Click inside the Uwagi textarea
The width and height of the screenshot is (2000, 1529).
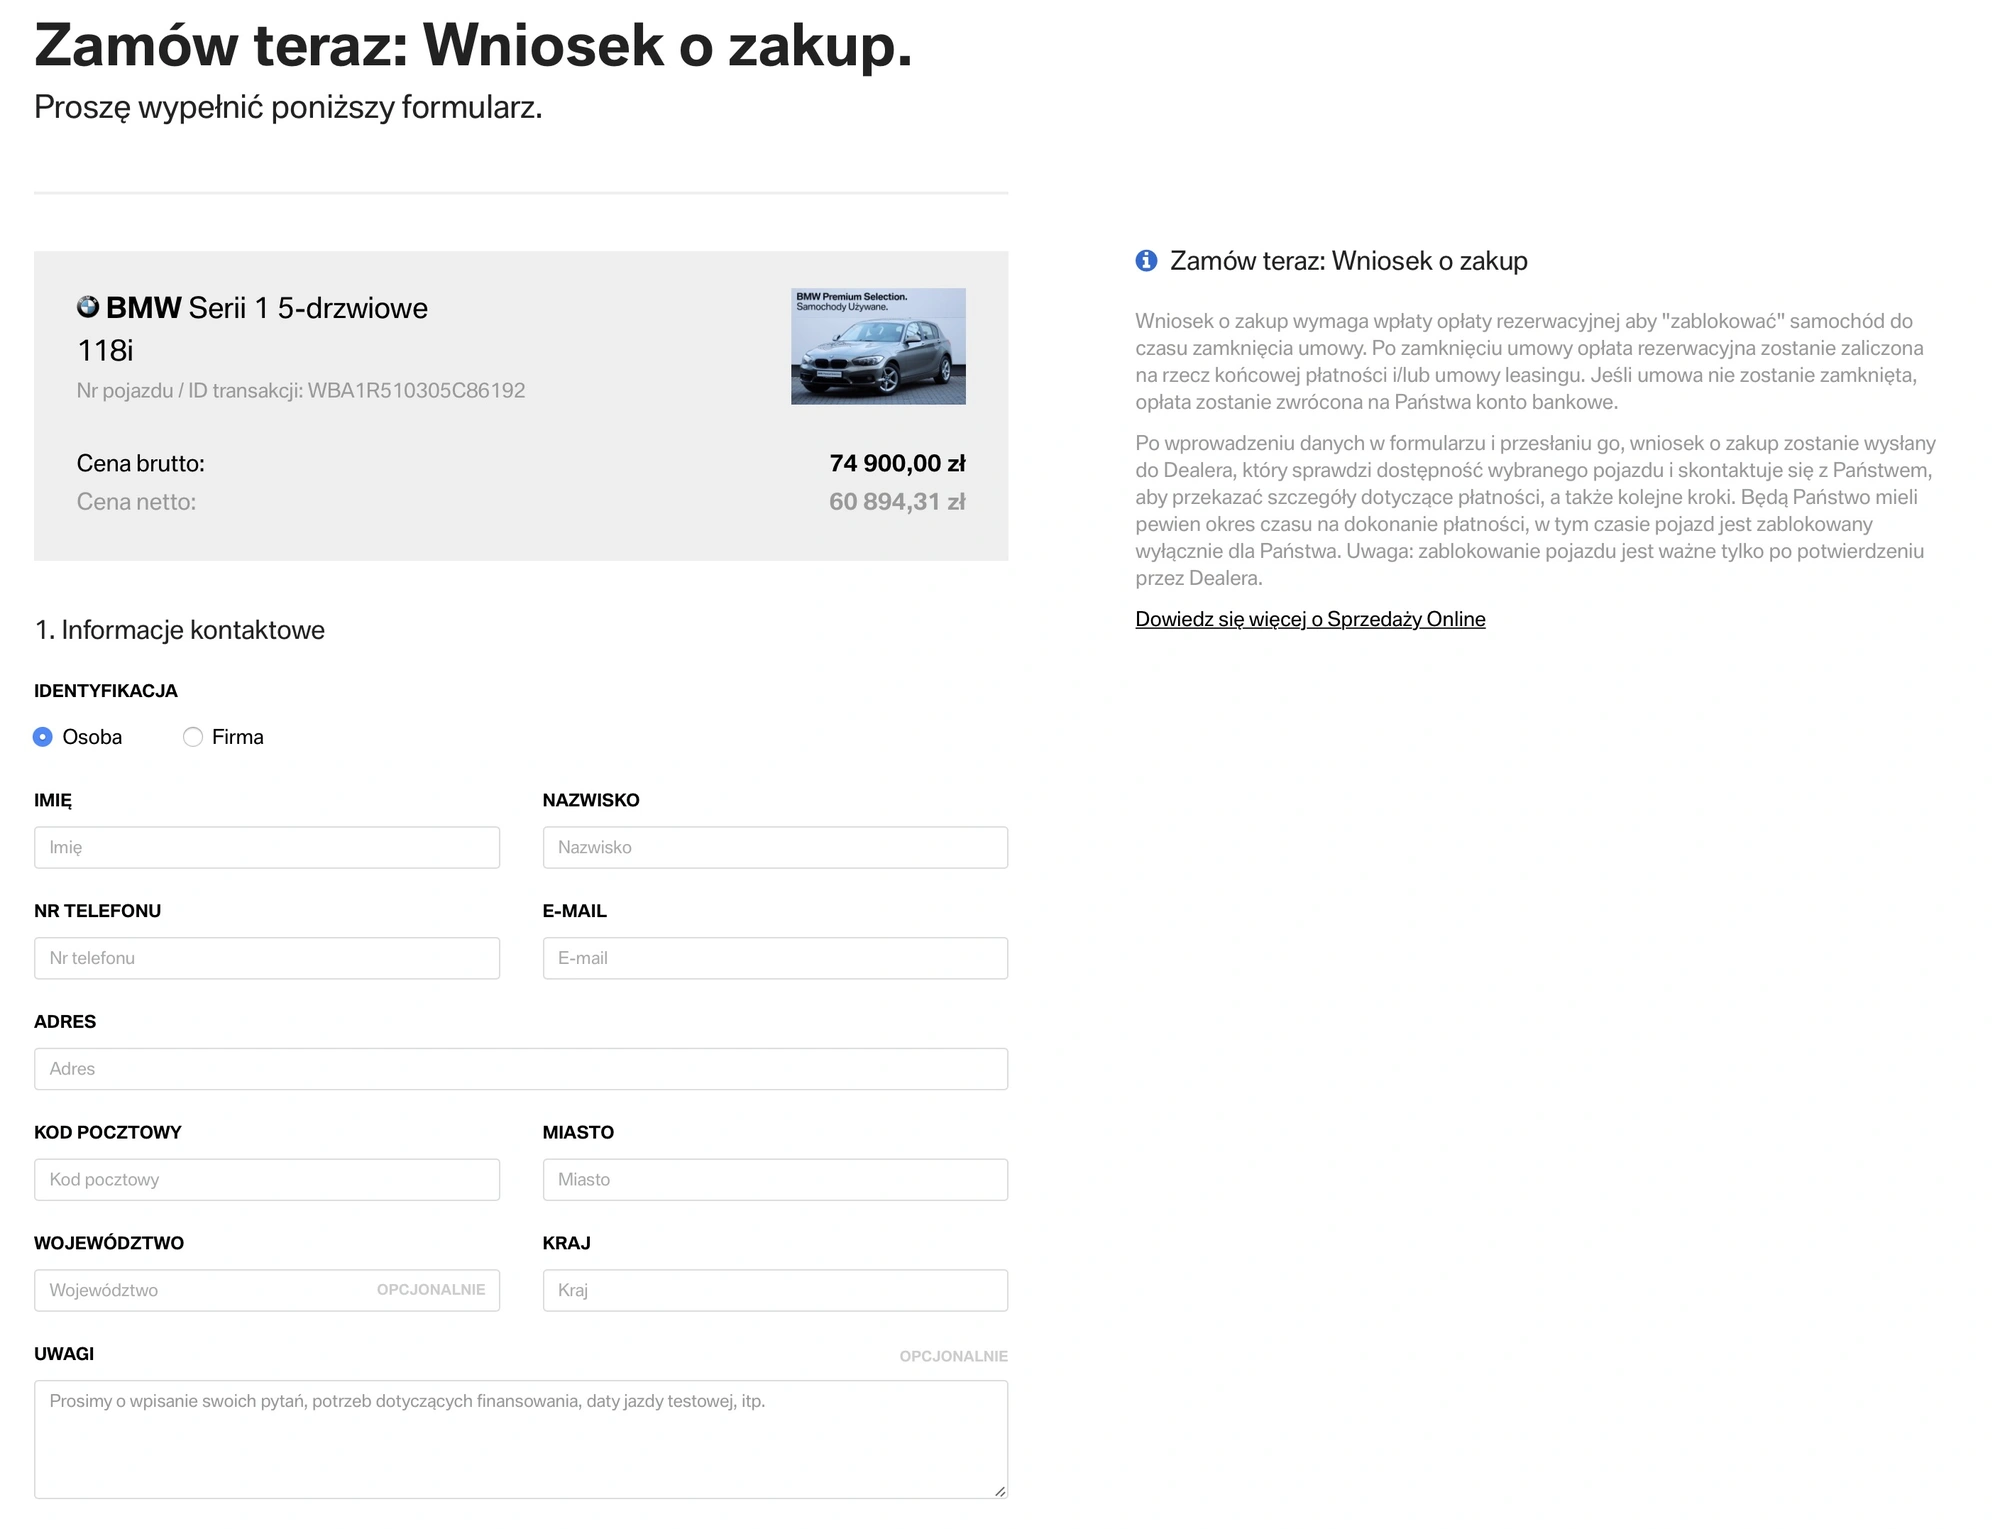(x=521, y=1440)
